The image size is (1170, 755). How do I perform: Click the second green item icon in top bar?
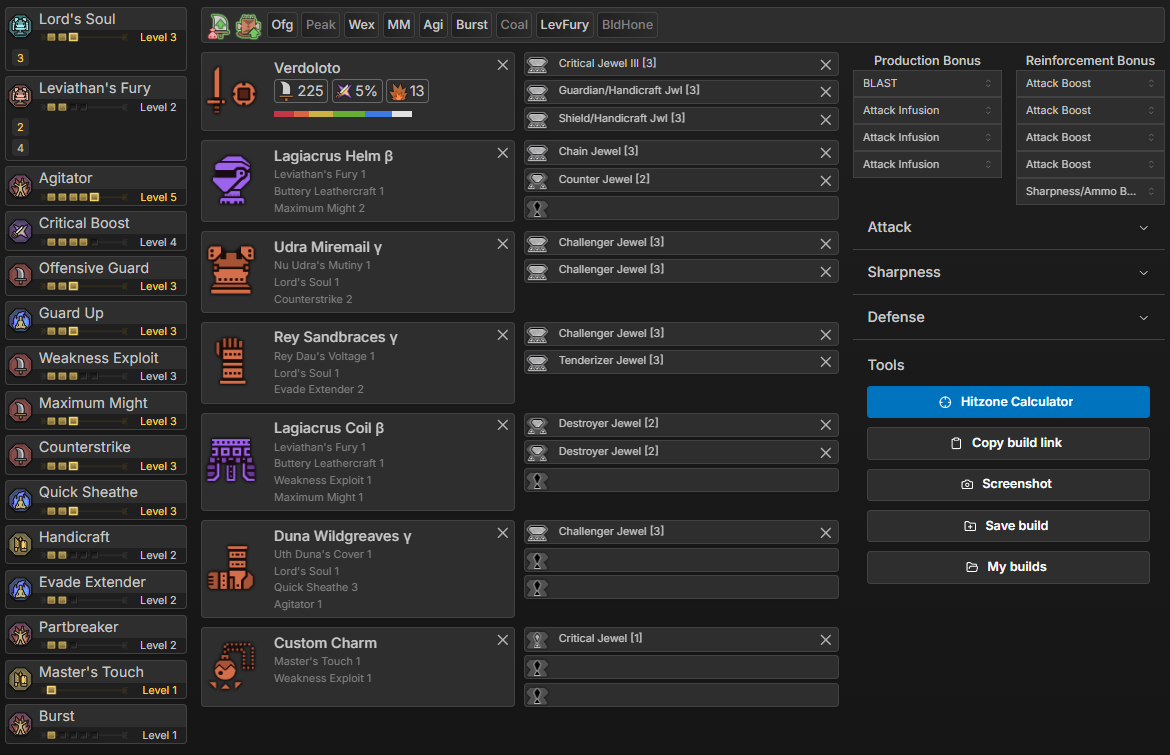248,25
